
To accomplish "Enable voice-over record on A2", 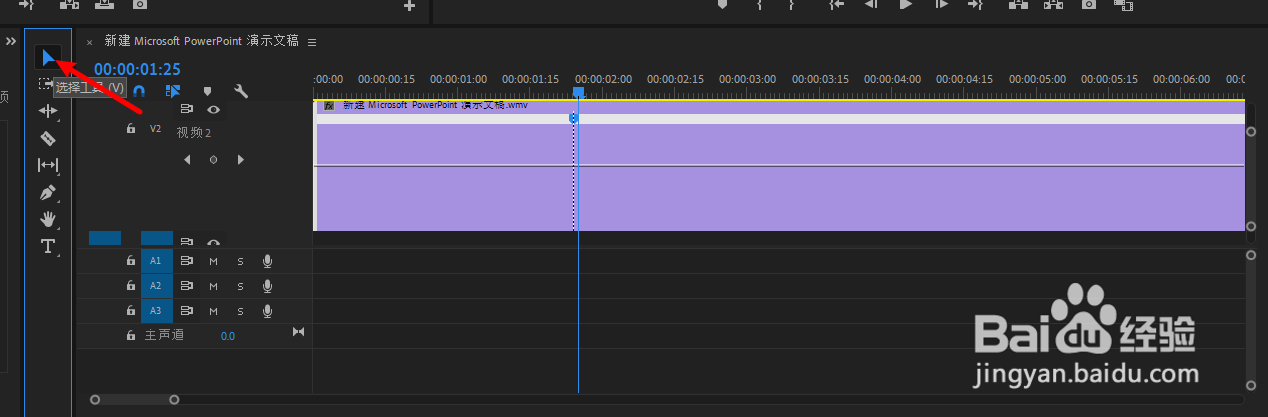I will (x=267, y=285).
